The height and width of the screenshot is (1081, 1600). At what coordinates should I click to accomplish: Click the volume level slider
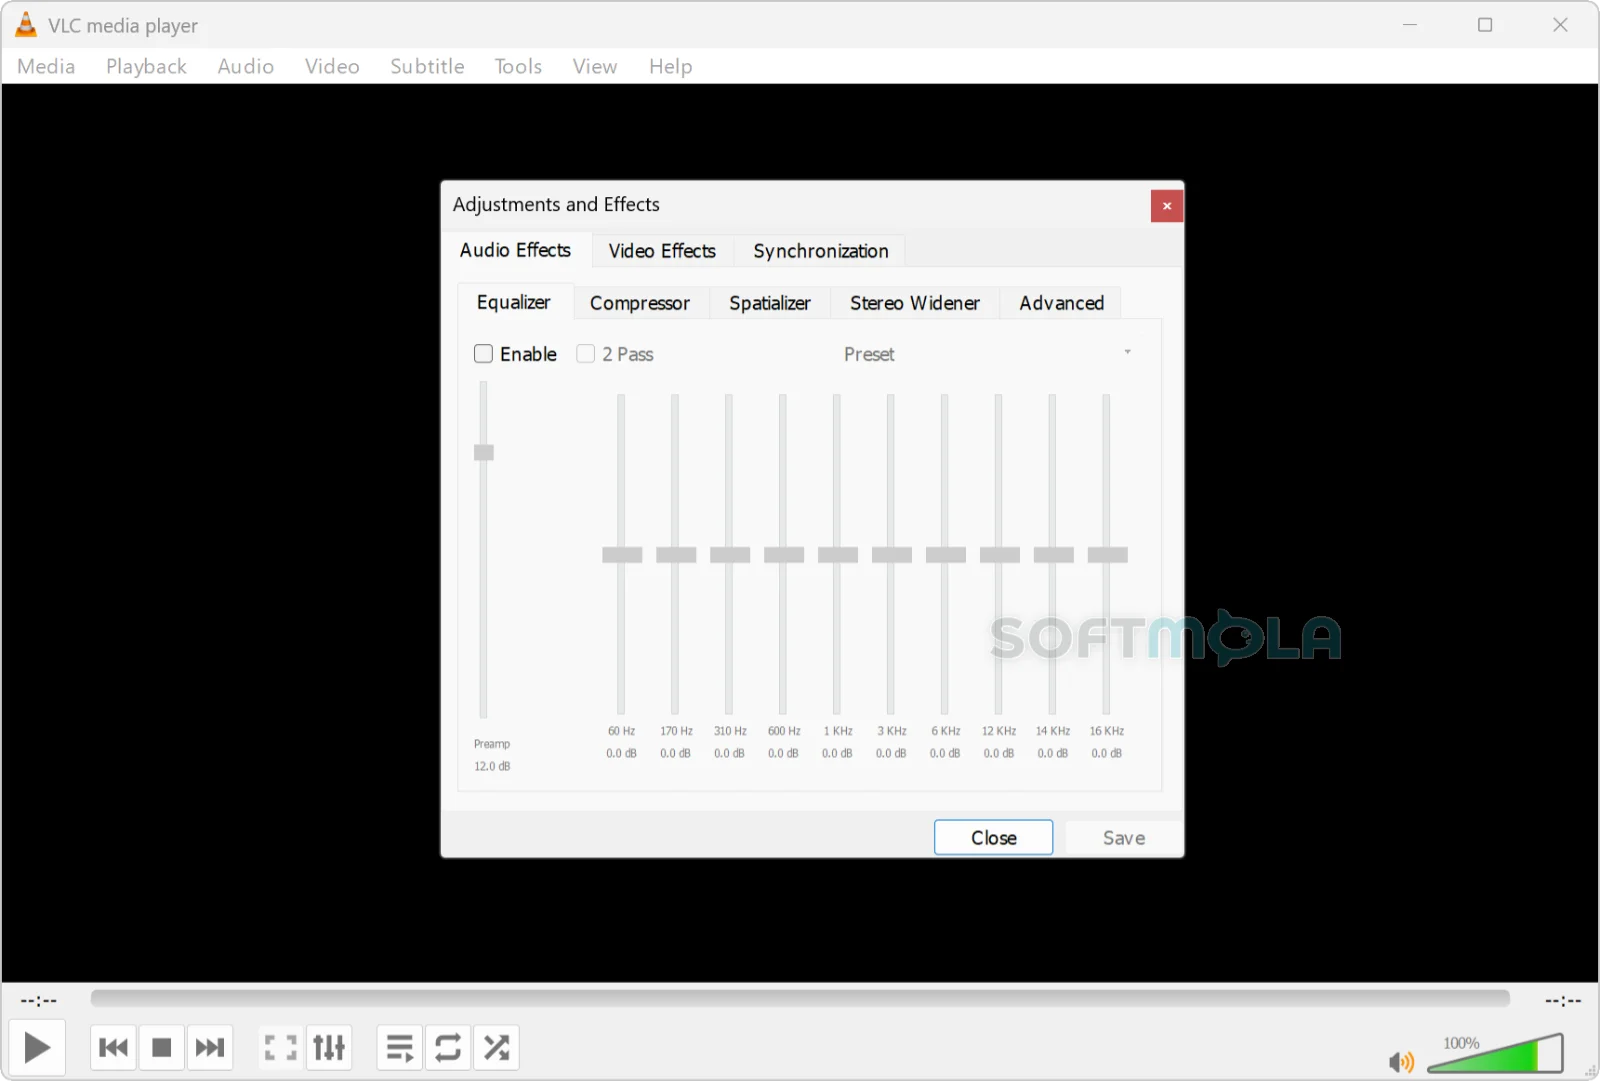[1495, 1054]
